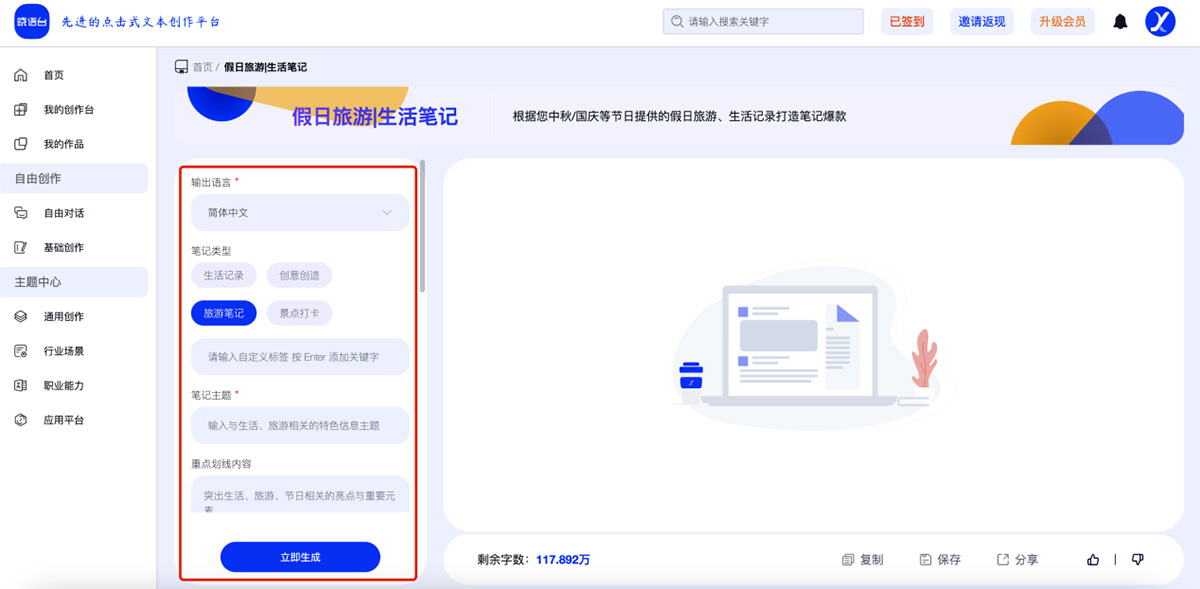Open the 输出语言 language dropdown
The image size is (1200, 589).
click(x=298, y=212)
